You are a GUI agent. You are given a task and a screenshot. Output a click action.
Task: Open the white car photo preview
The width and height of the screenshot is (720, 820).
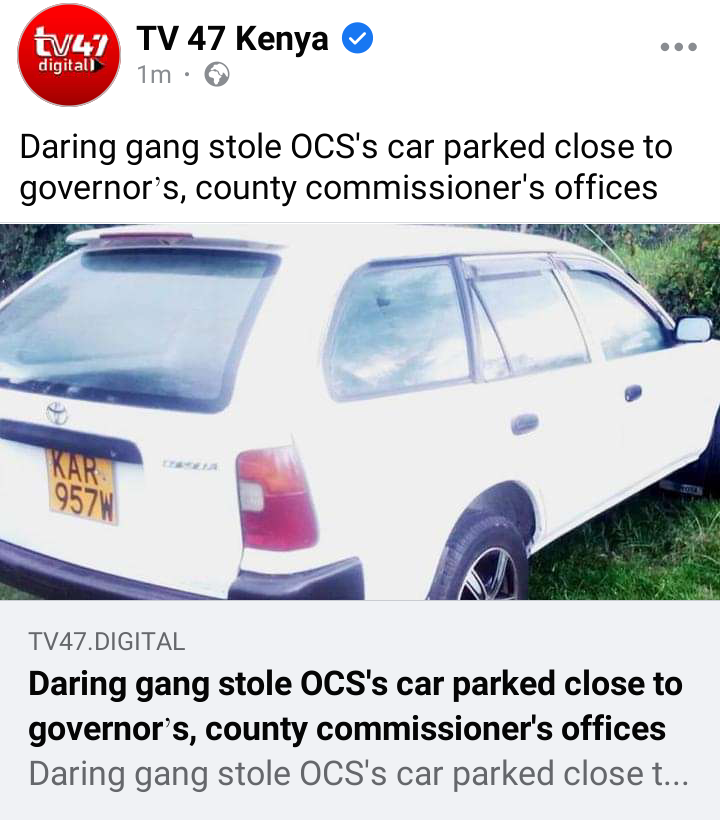click(360, 412)
